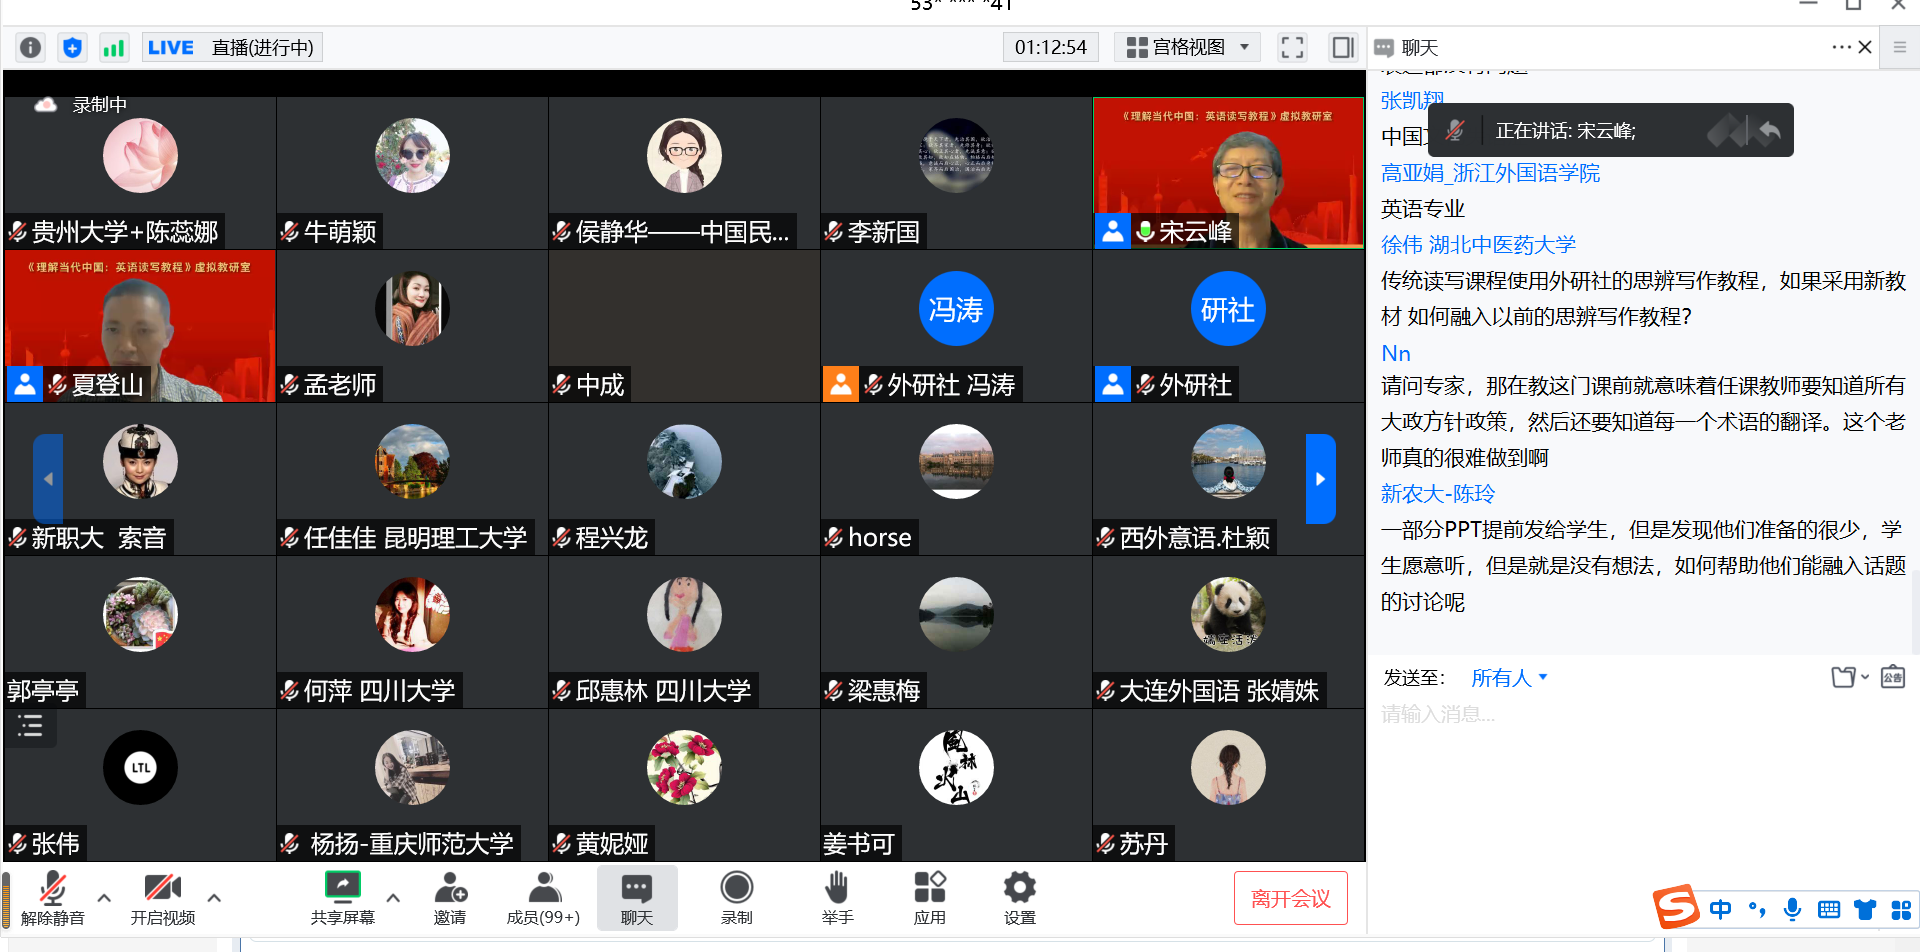Turn on the camera (开启视频)
The height and width of the screenshot is (952, 1920).
(162, 897)
